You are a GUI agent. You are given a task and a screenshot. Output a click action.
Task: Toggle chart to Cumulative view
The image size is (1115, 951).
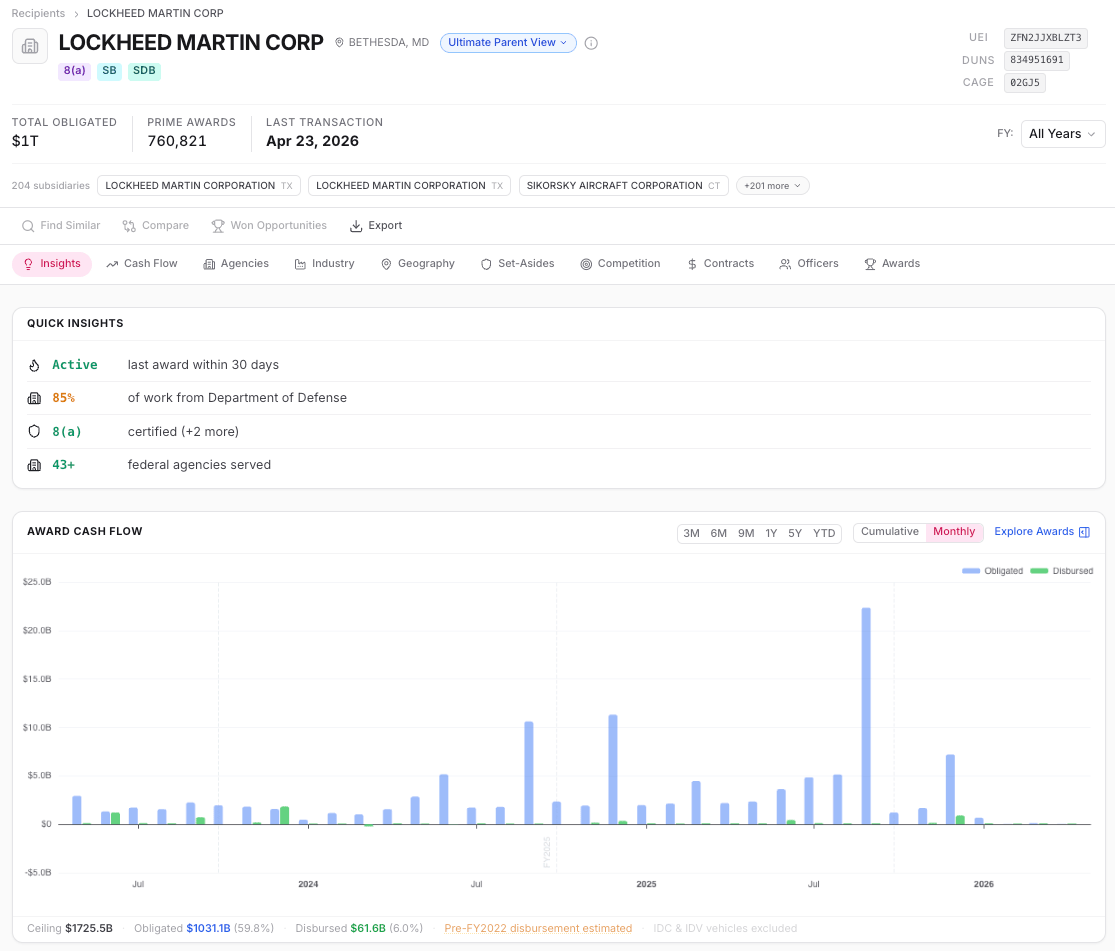pos(890,532)
